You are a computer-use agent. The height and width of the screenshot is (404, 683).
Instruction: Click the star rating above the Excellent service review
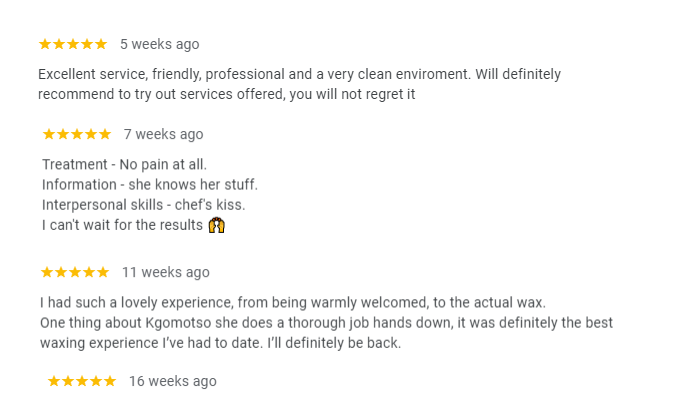73,44
